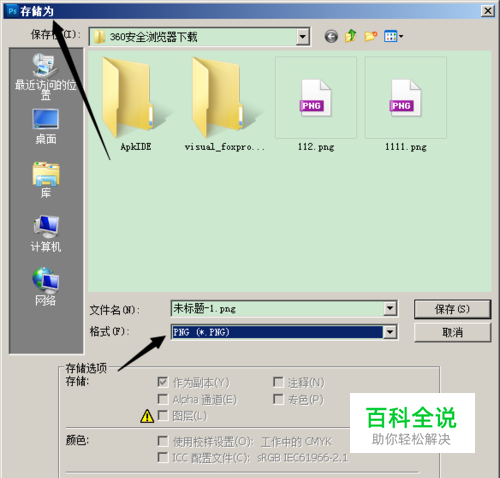
Task: Expand the 格式 format dropdown arrow
Action: (390, 332)
